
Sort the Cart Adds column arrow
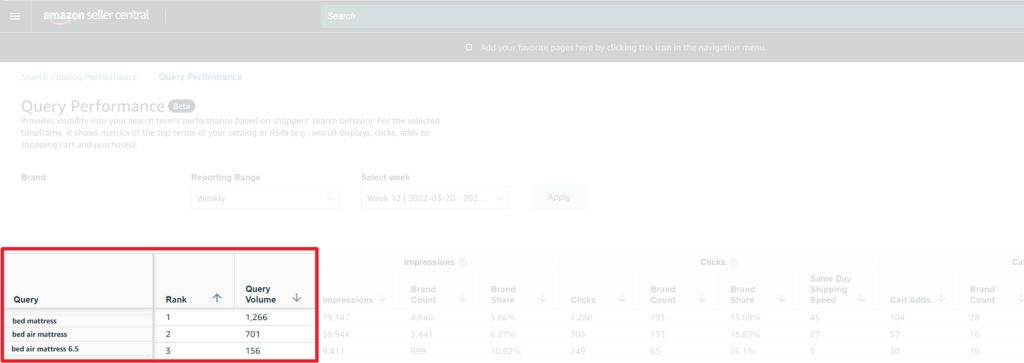tap(941, 298)
